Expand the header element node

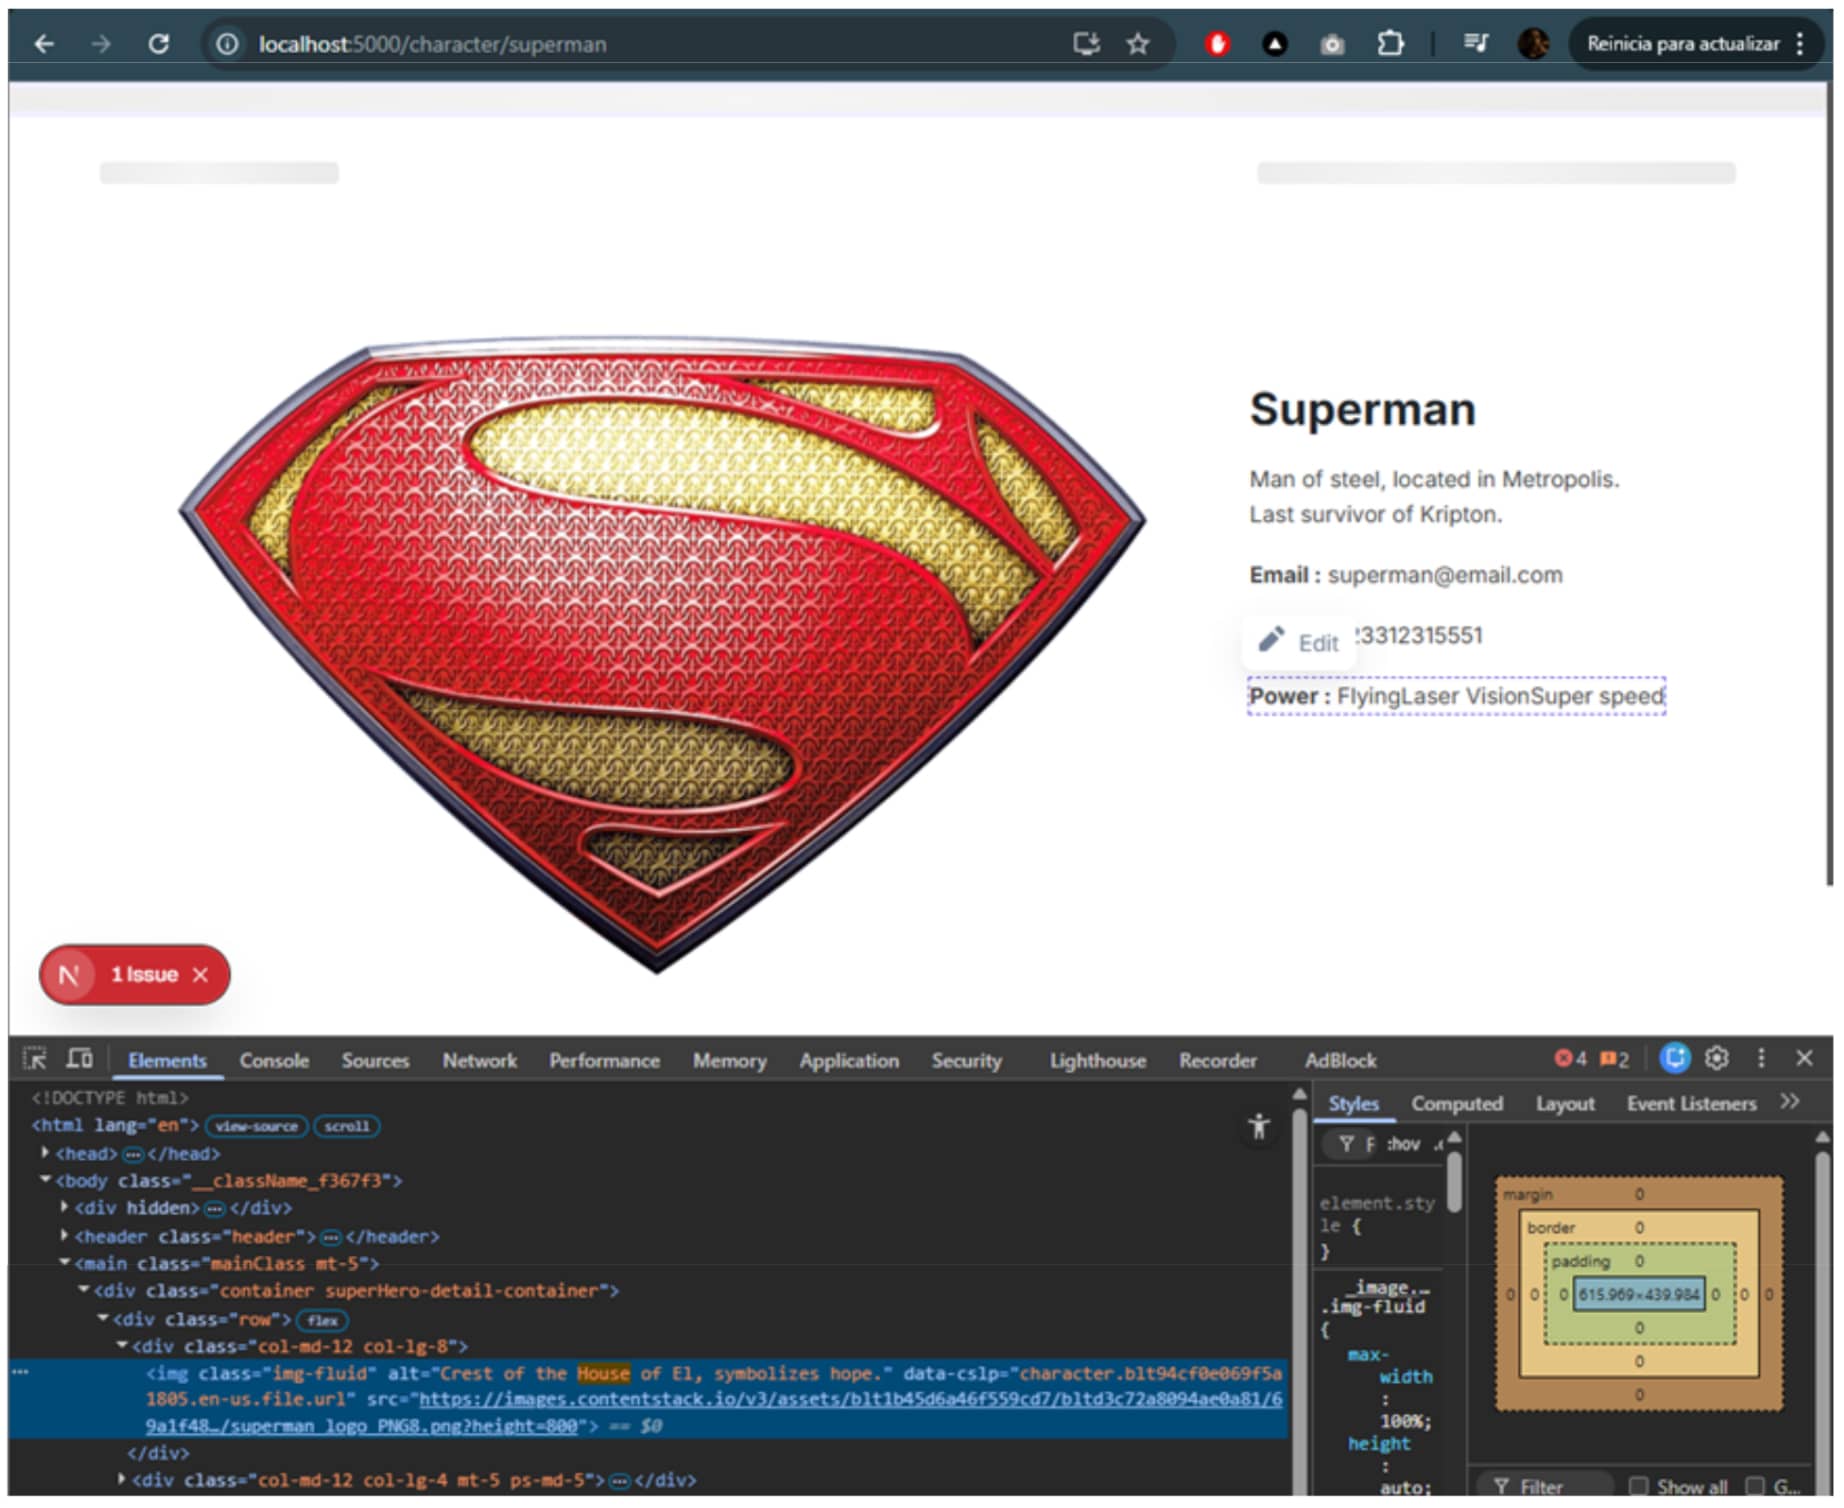coord(64,1238)
